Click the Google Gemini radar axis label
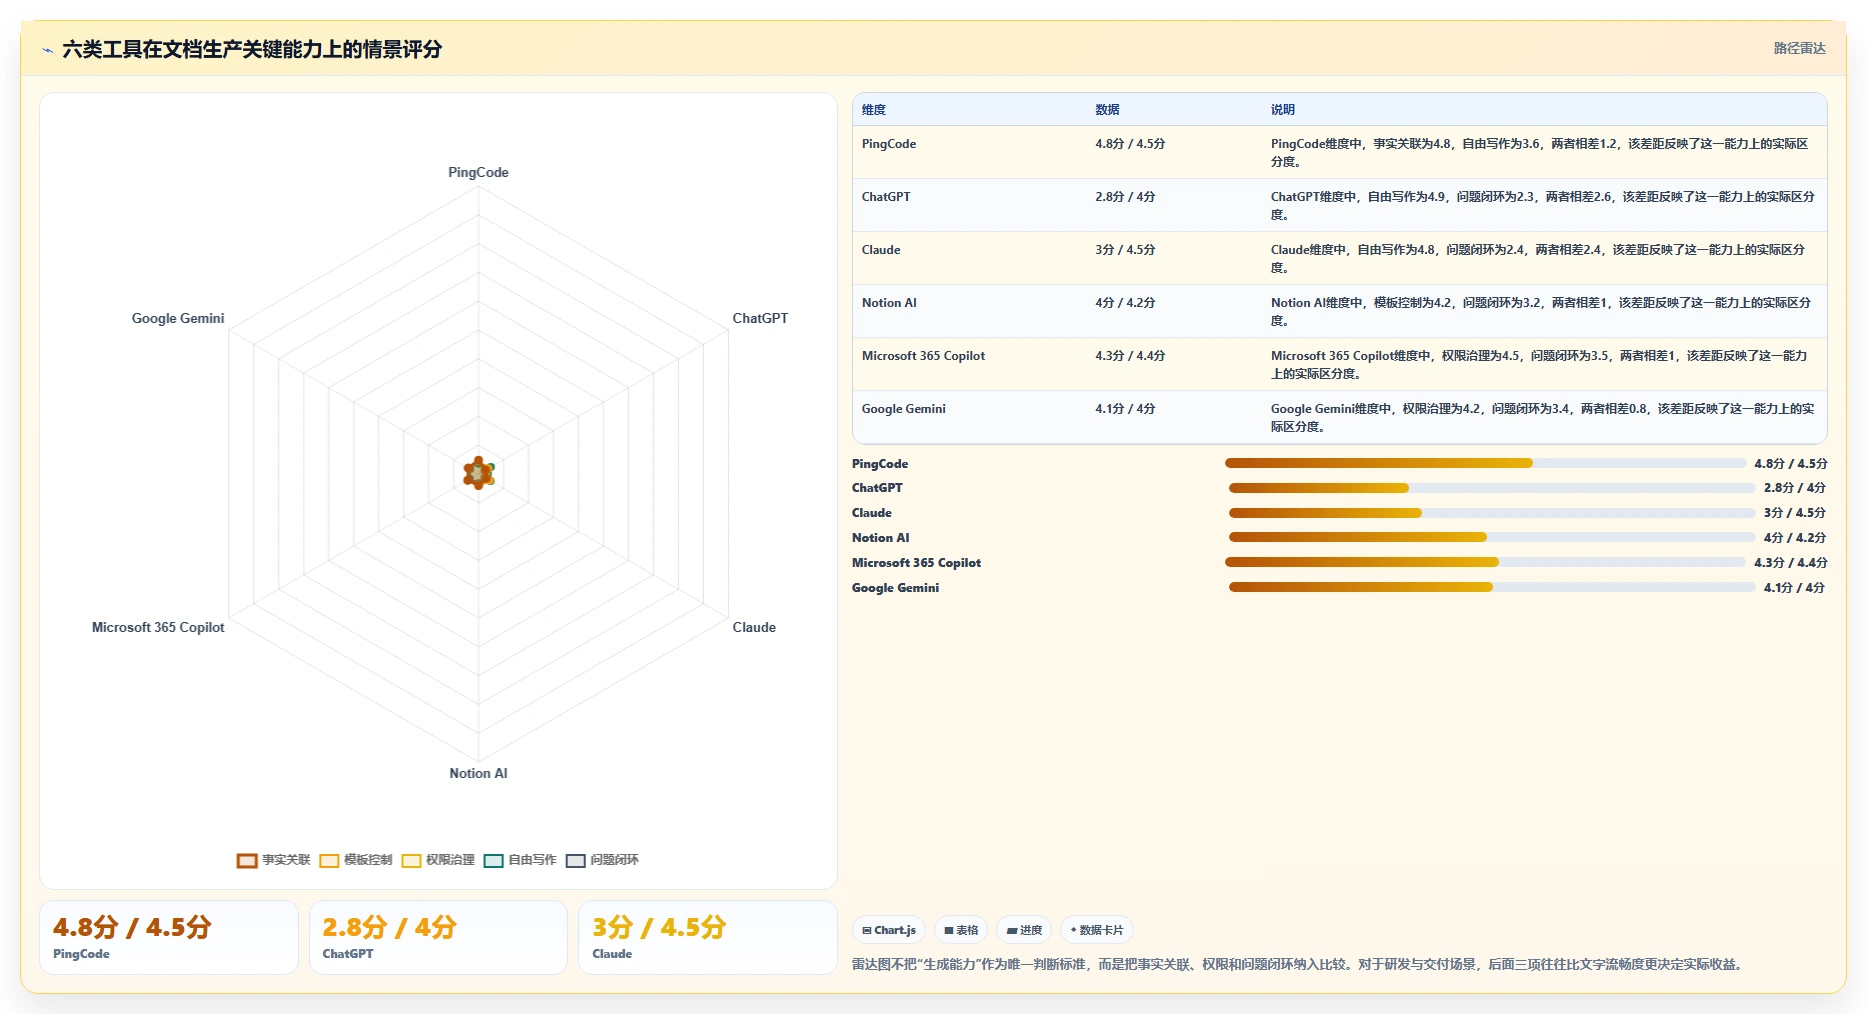 (178, 318)
